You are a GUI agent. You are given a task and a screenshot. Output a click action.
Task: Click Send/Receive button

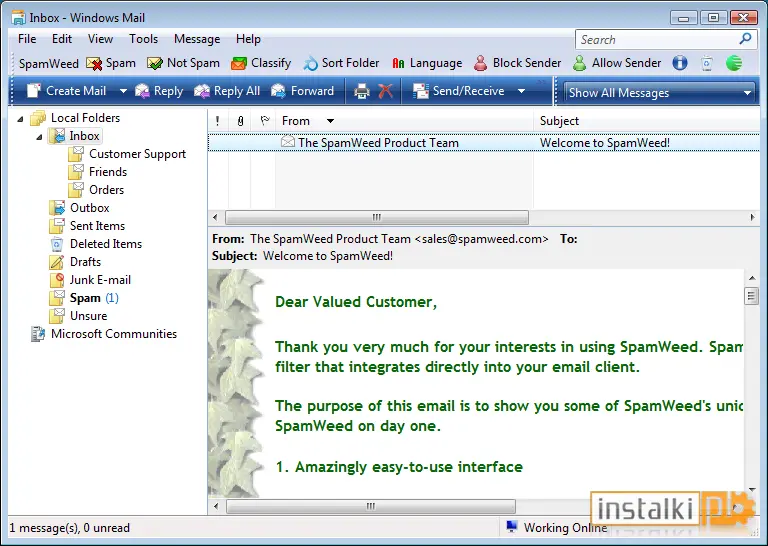tap(458, 91)
